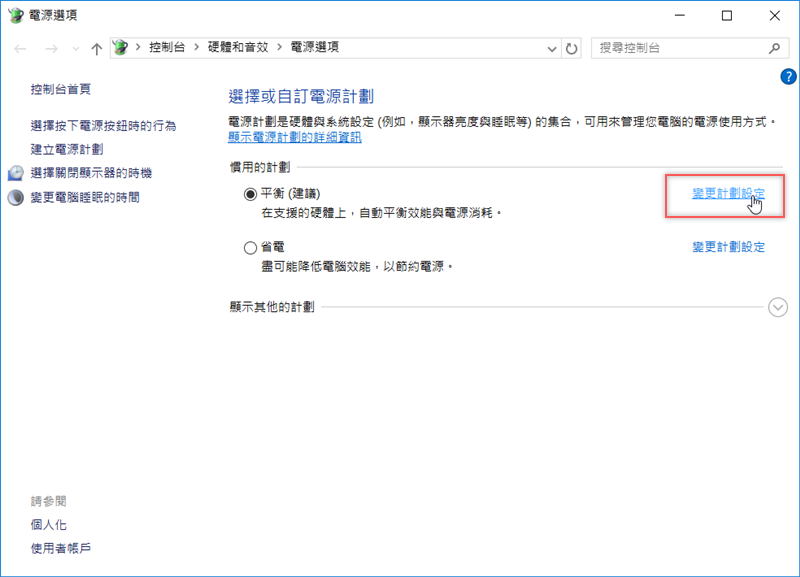Click the monitor icon beside 選擇關閉顯示器的時機

(16, 173)
